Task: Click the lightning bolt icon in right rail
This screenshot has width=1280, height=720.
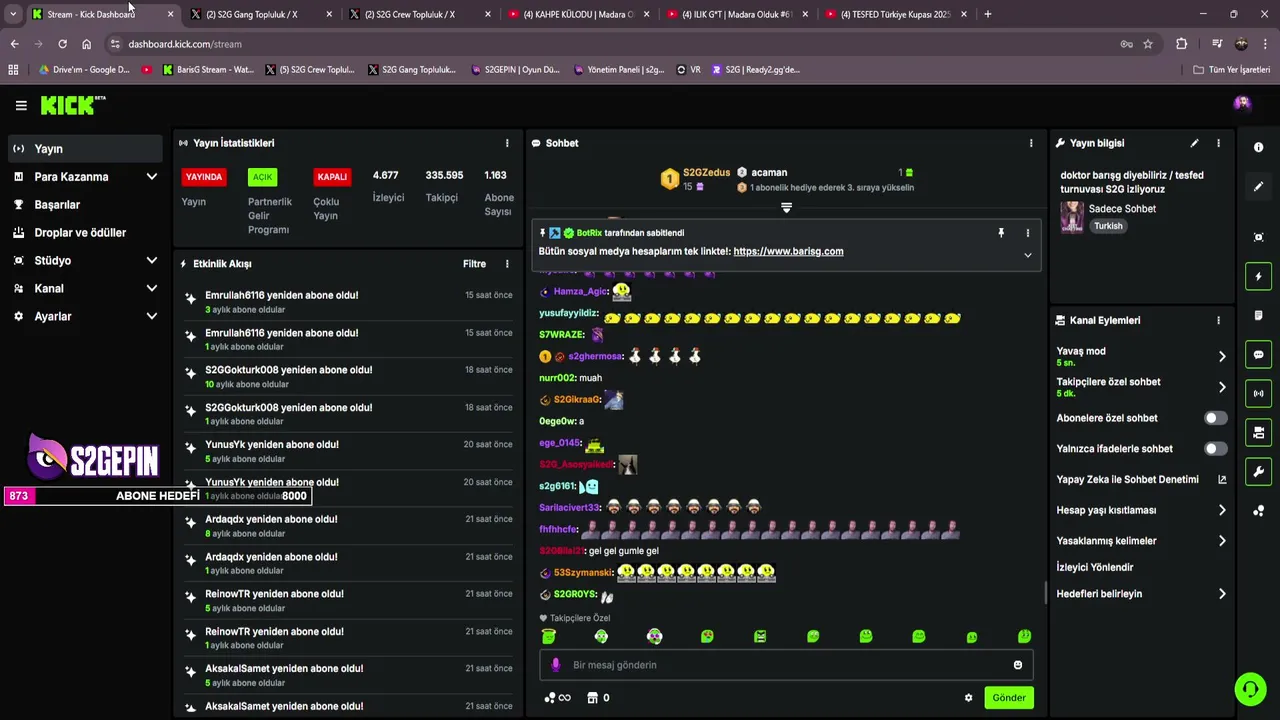Action: (1258, 276)
